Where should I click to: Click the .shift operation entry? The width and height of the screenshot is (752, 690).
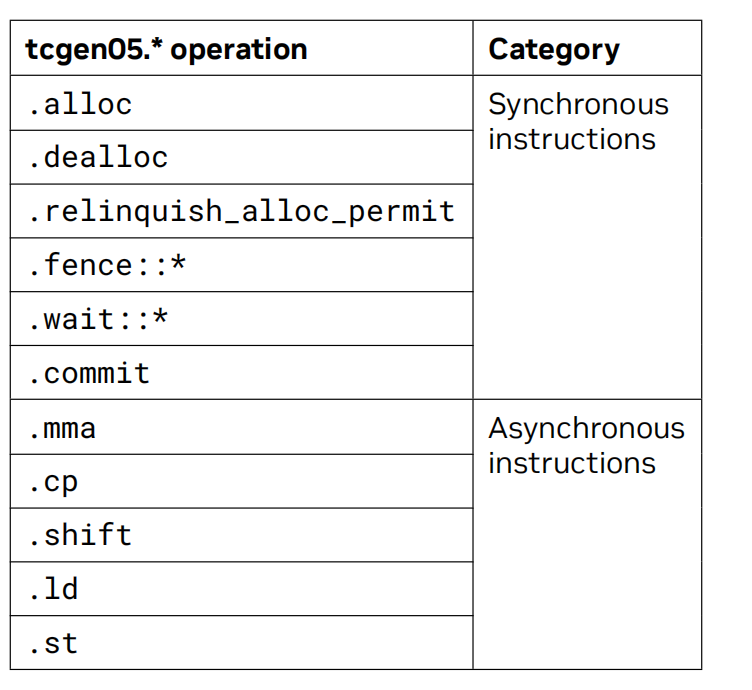click(80, 536)
